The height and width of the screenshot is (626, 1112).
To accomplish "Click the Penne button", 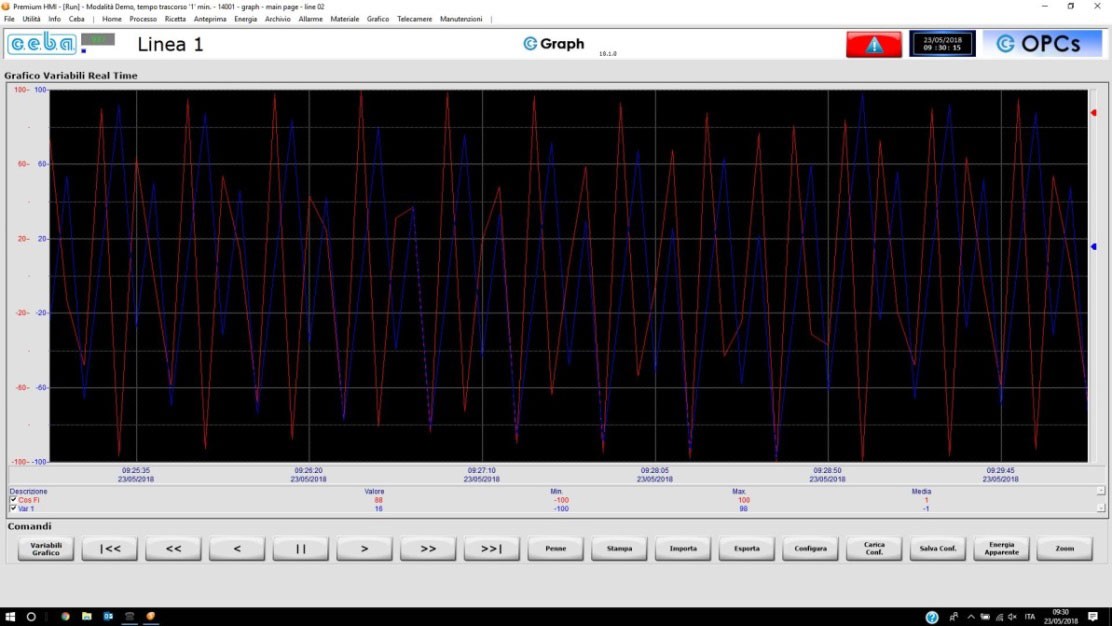I will (x=555, y=549).
